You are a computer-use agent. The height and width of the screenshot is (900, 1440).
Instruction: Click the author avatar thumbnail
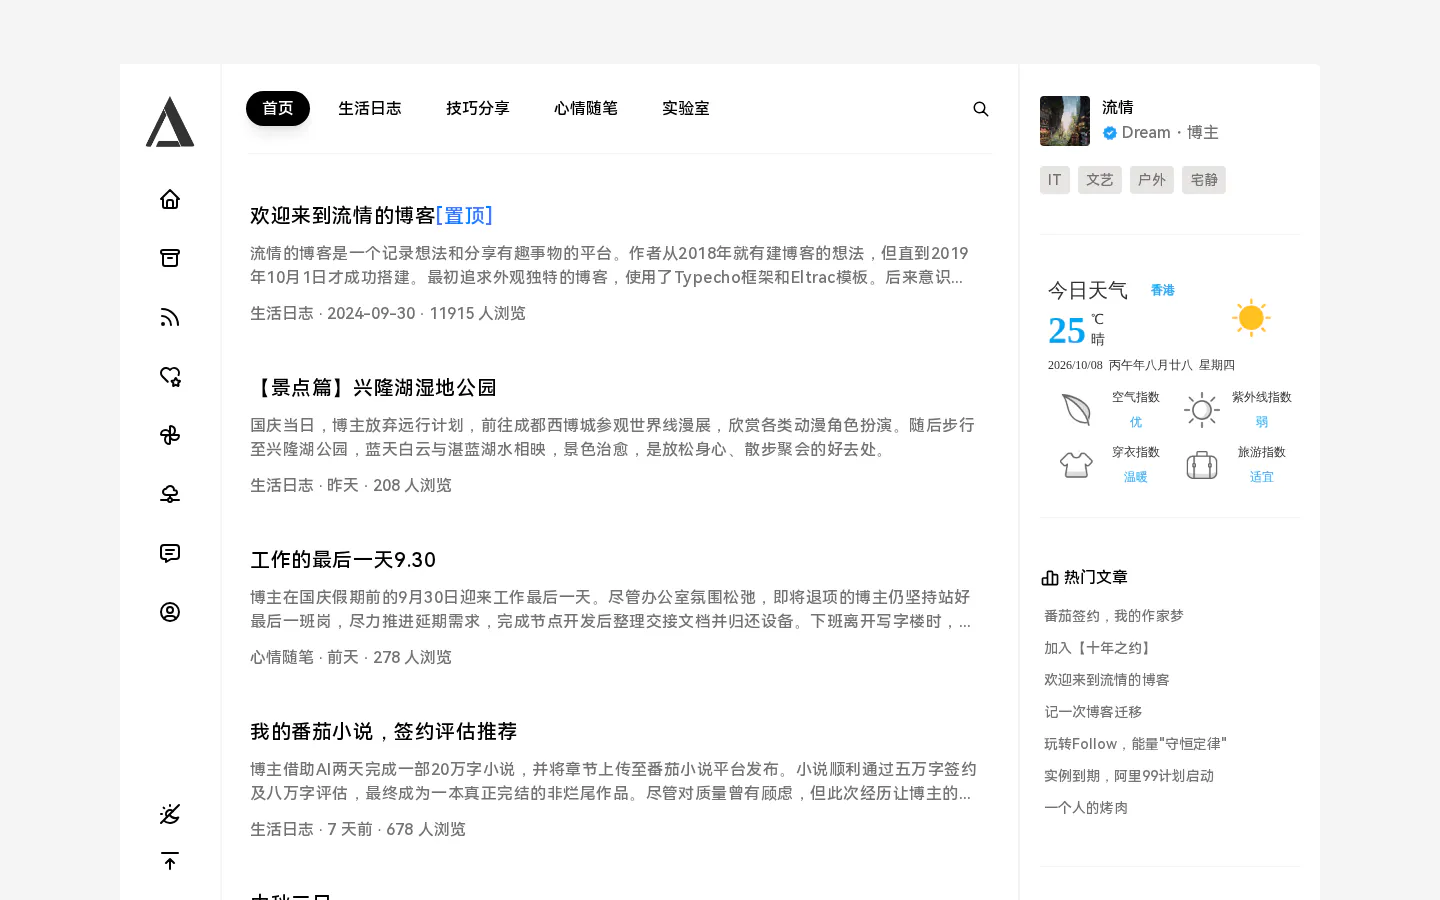click(1065, 121)
